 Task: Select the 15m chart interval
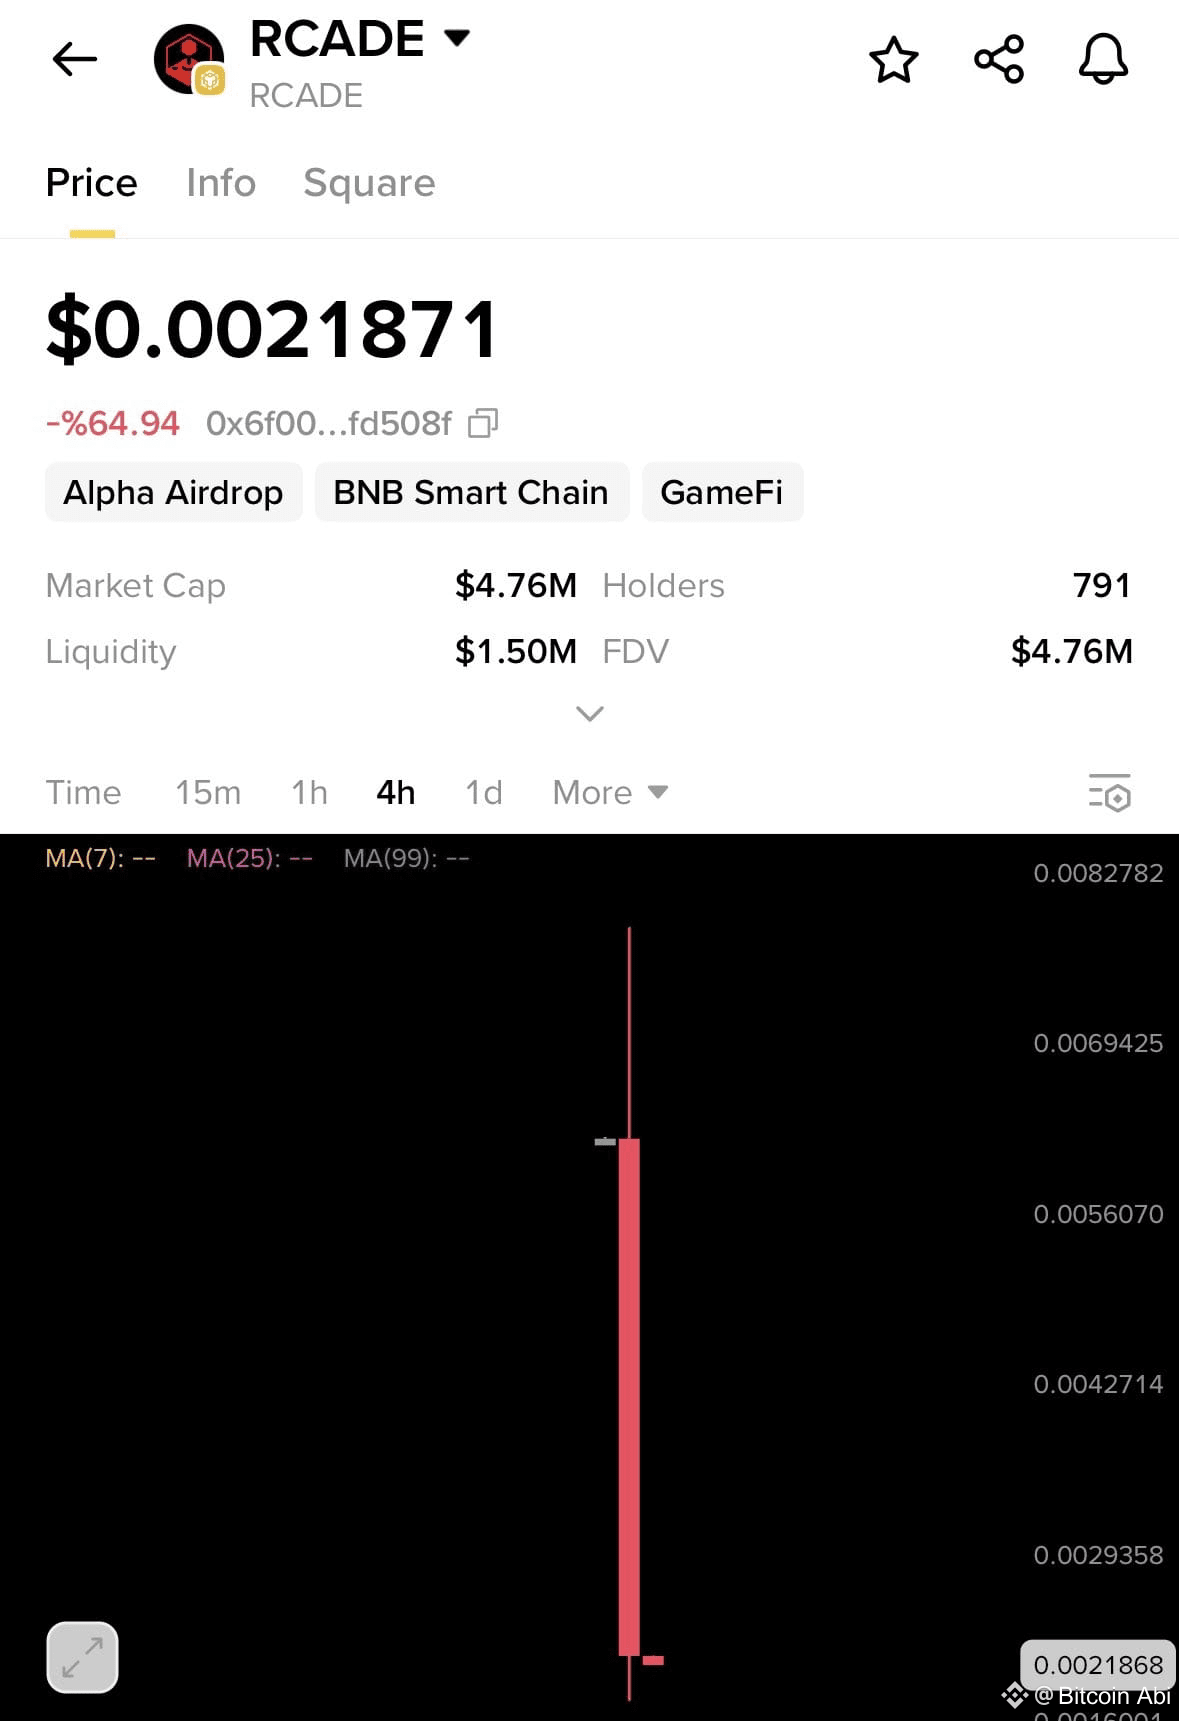click(x=208, y=793)
